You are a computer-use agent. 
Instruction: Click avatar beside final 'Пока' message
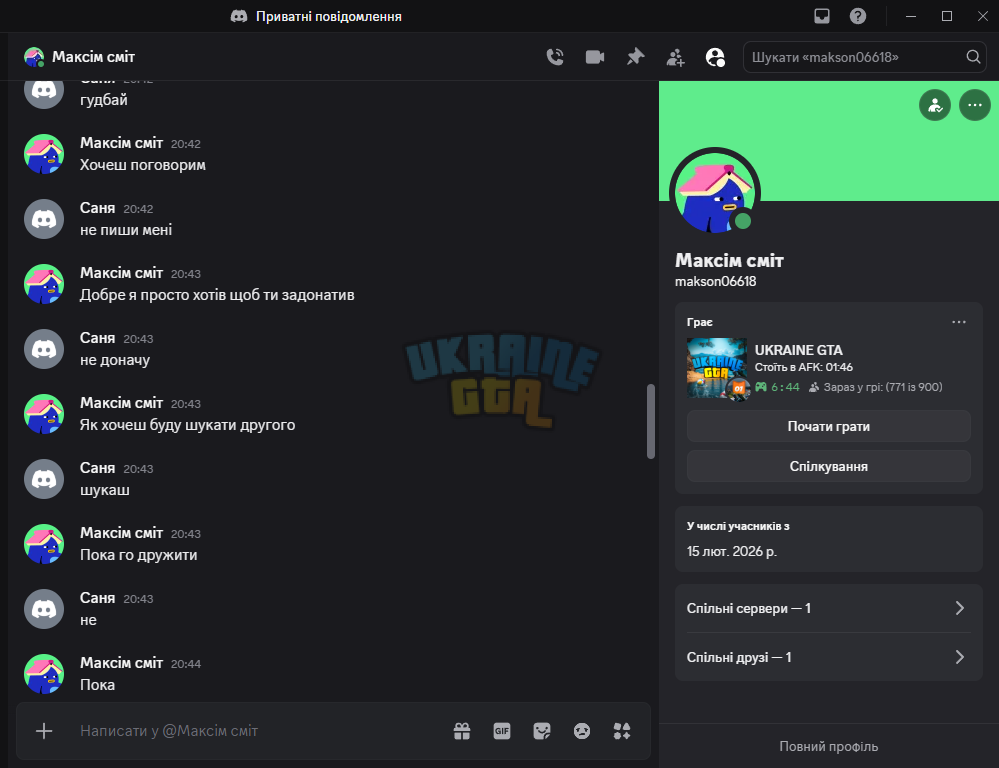pos(44,674)
